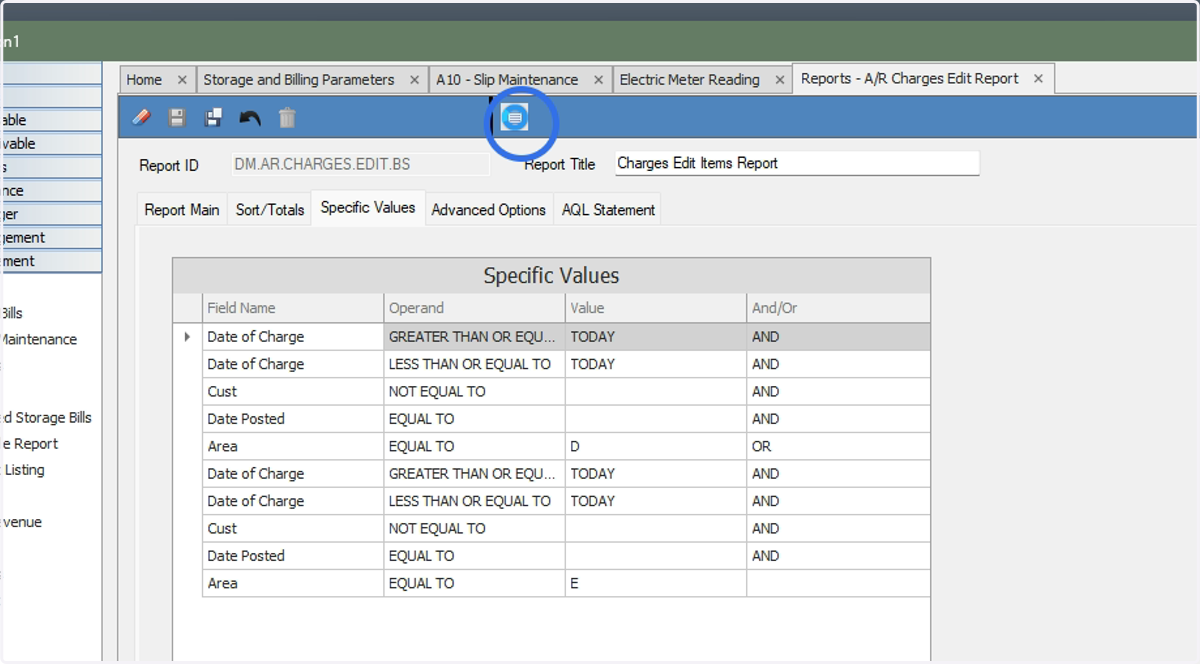Click the Area field name in the row with E

(293, 583)
